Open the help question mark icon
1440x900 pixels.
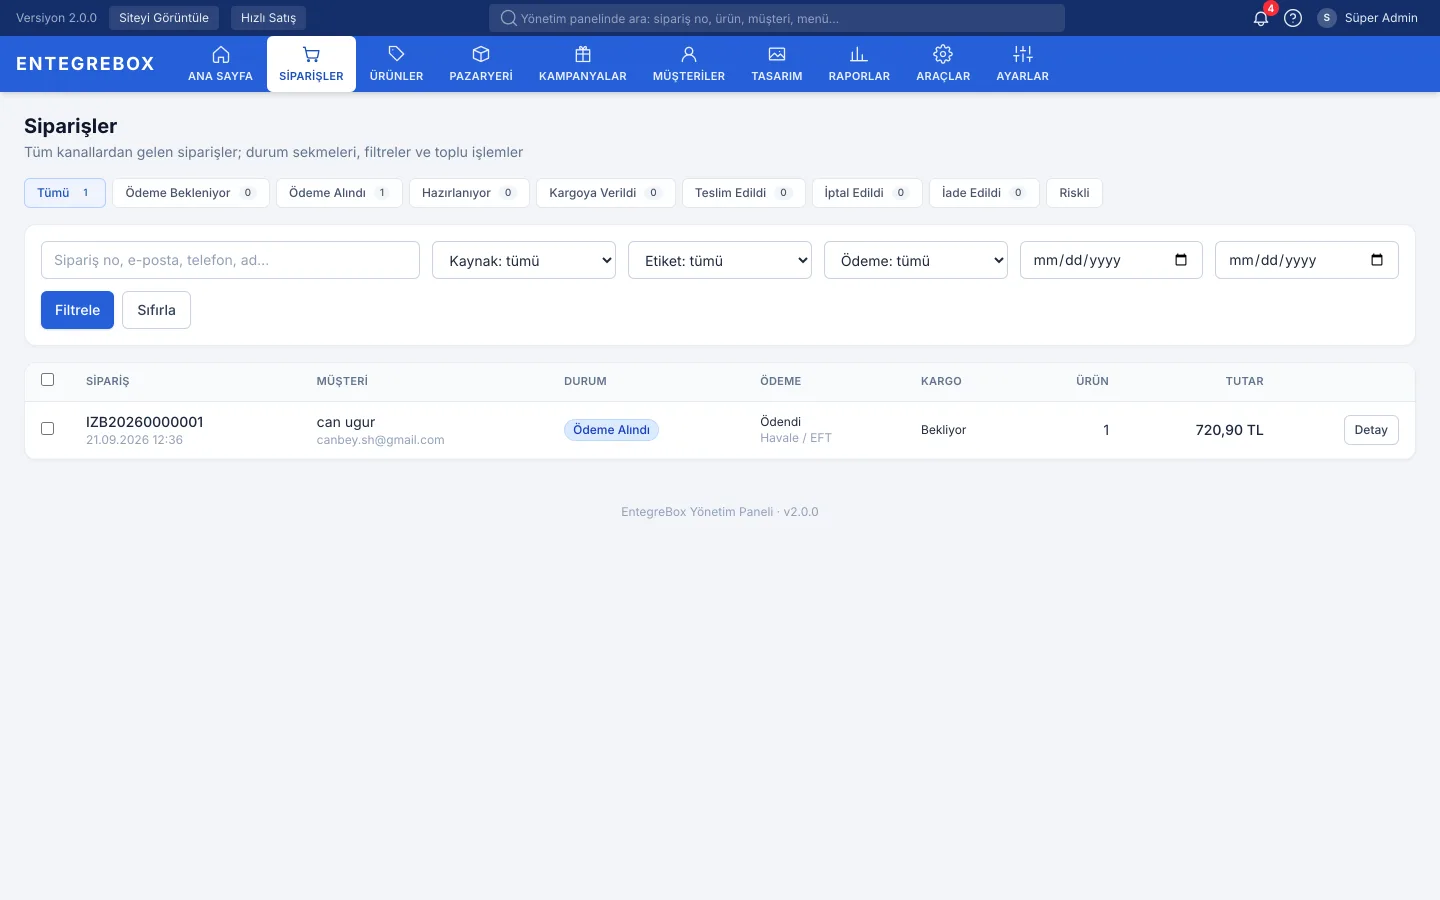(1293, 18)
